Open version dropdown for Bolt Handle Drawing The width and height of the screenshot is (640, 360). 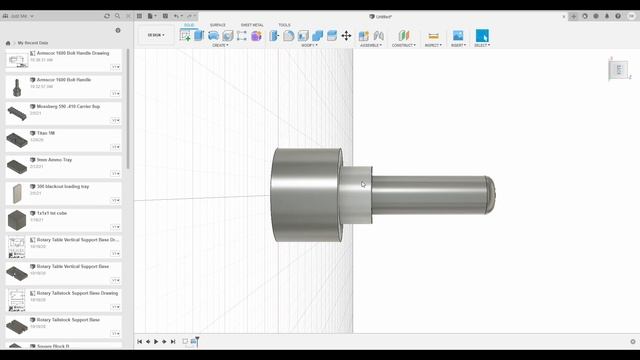tap(116, 67)
